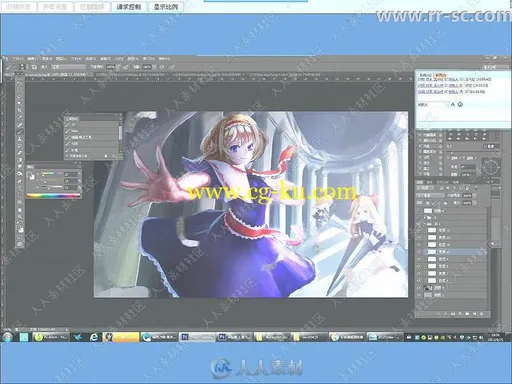Viewport: 512px width, 384px height.
Task: Toggle Quick Mask mode in the toolbox
Action: [x=20, y=238]
